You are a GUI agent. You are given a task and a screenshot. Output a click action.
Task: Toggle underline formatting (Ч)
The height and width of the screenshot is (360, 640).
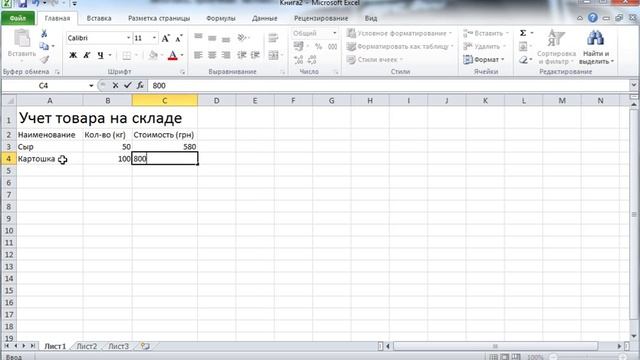[100, 55]
